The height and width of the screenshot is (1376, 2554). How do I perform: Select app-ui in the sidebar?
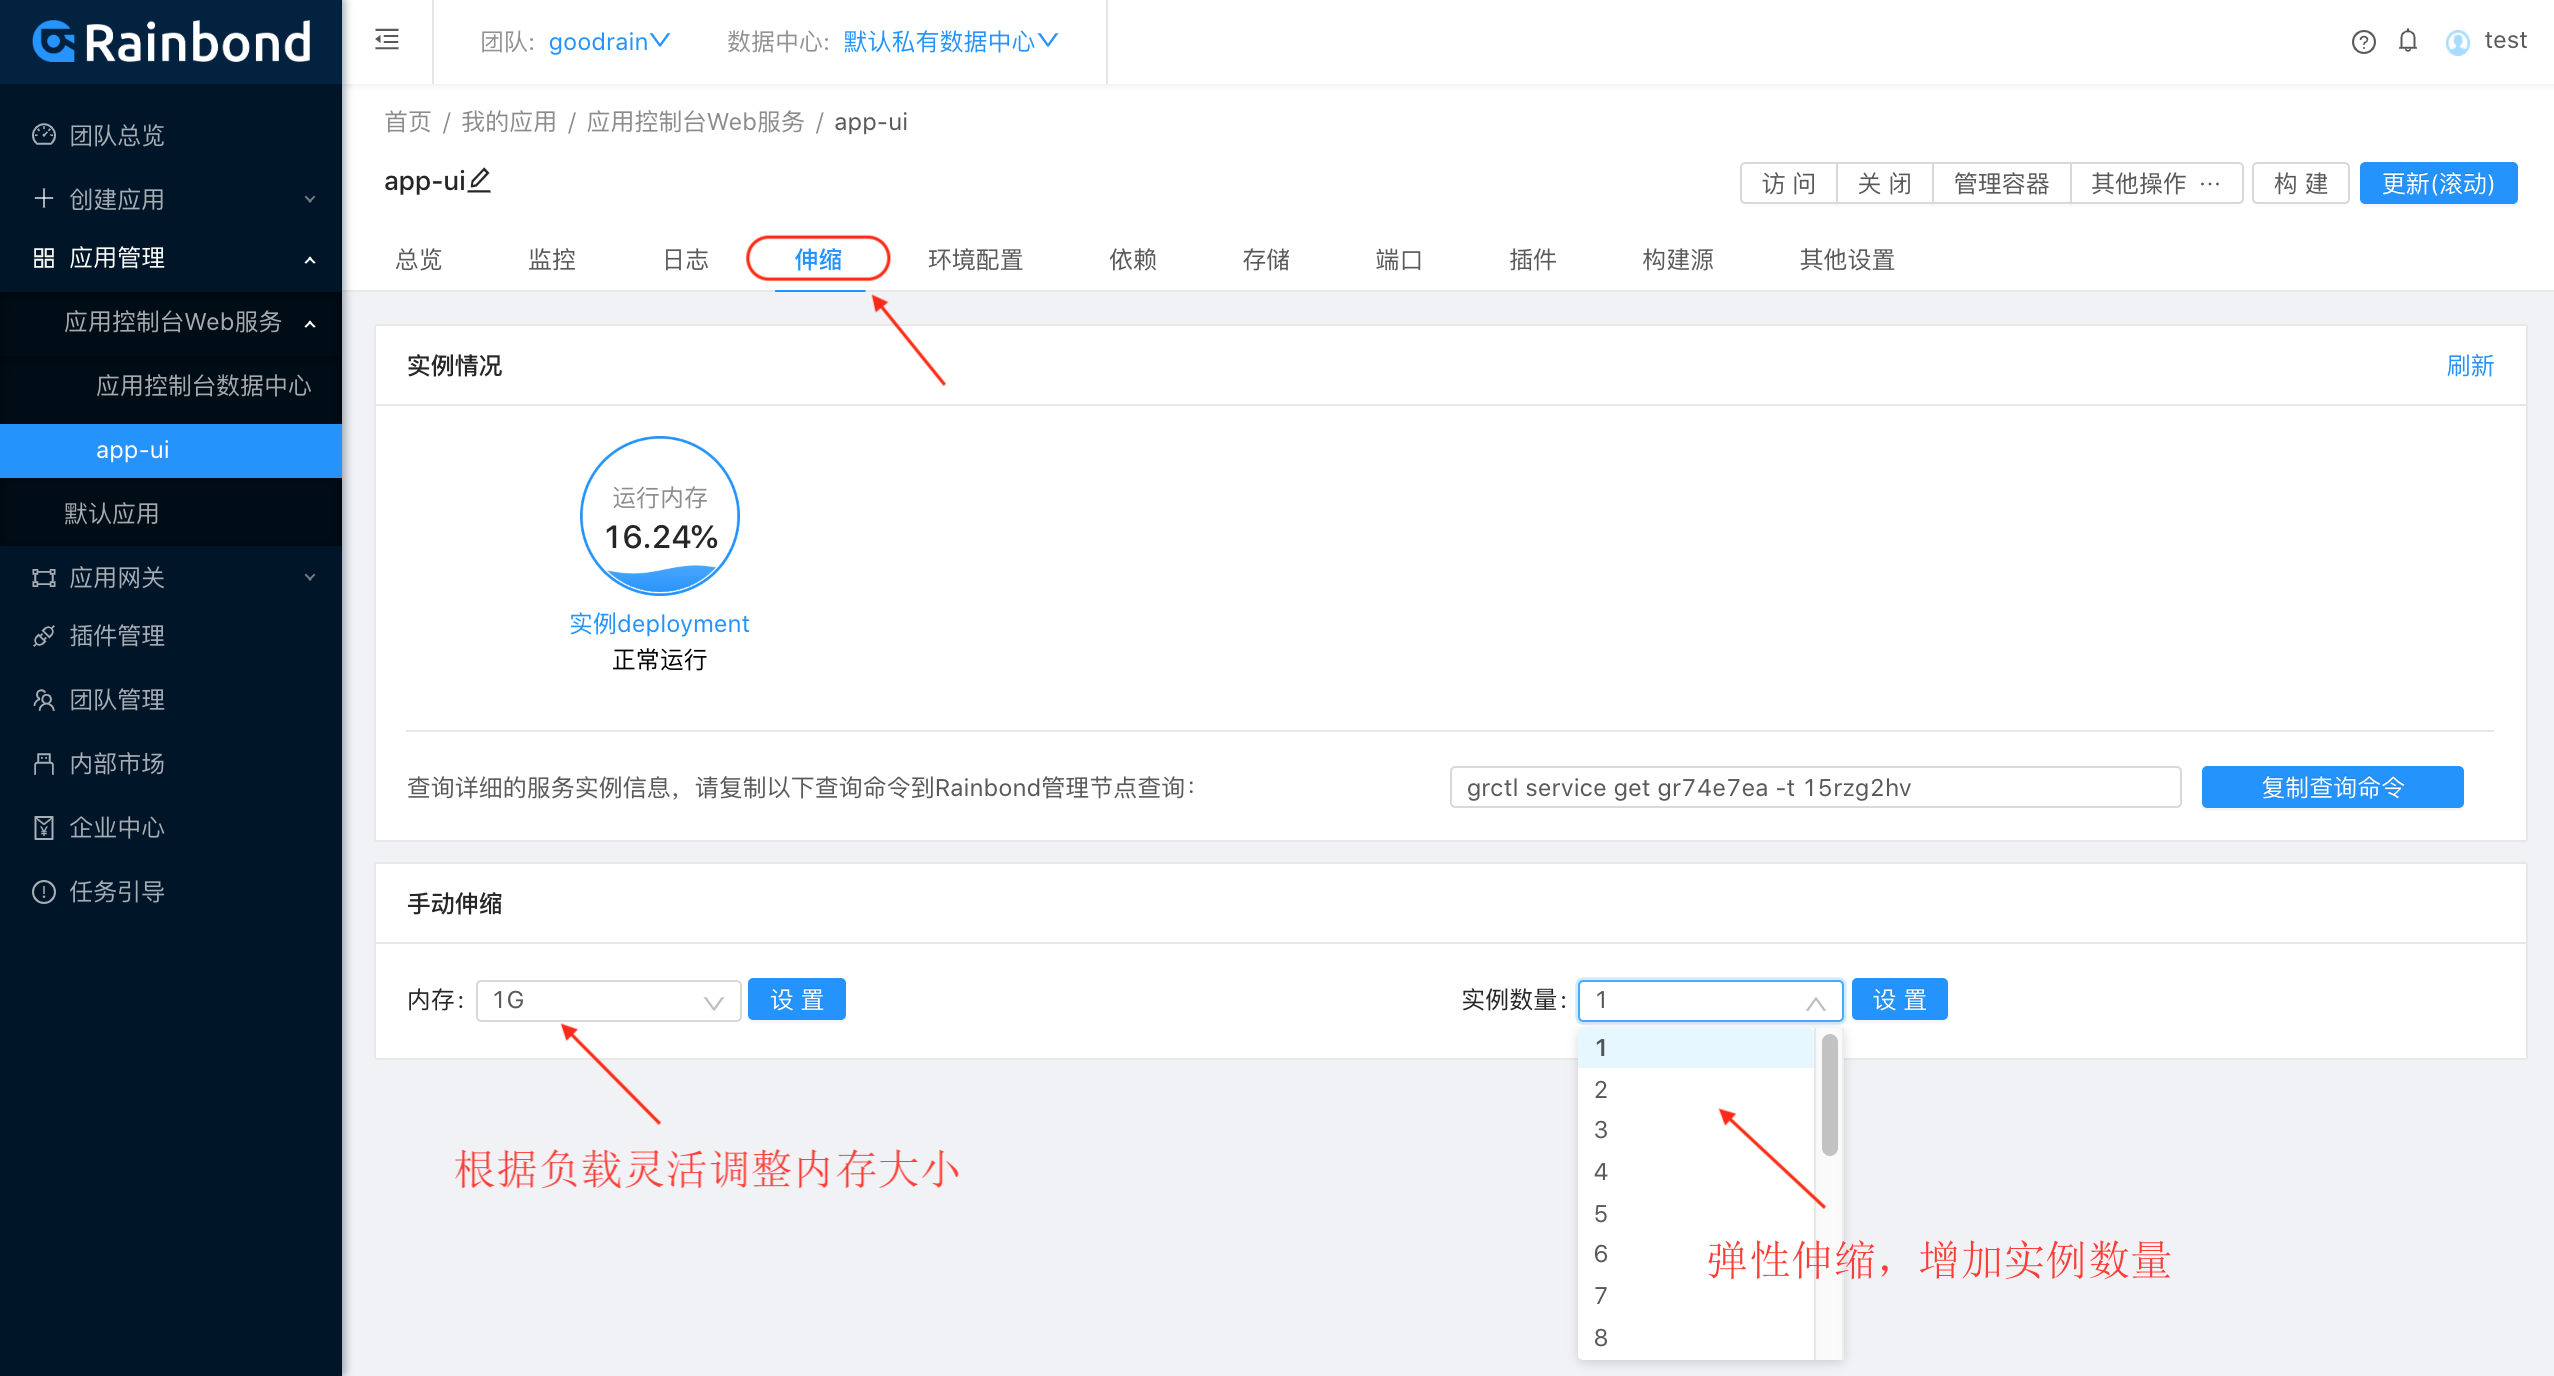tap(171, 450)
